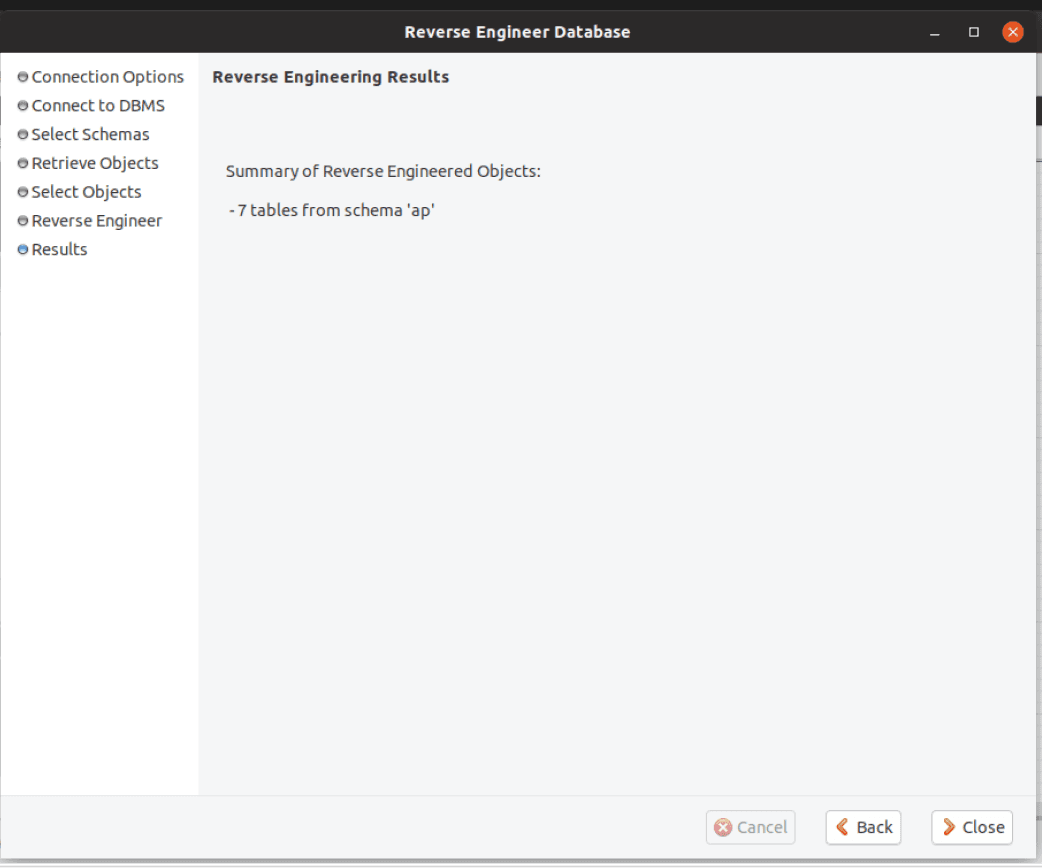Go Back to the previous wizard step
This screenshot has height=868, width=1042.
pos(863,827)
